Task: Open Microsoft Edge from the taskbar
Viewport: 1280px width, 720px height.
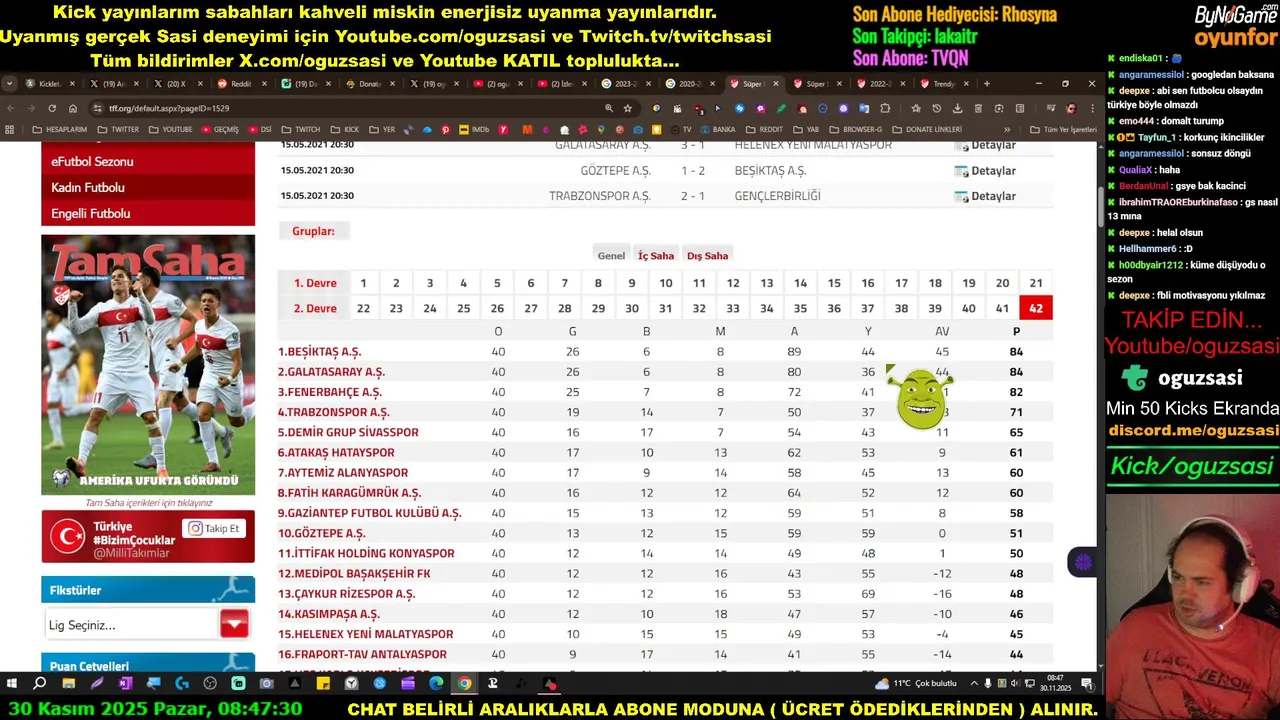Action: click(x=436, y=684)
